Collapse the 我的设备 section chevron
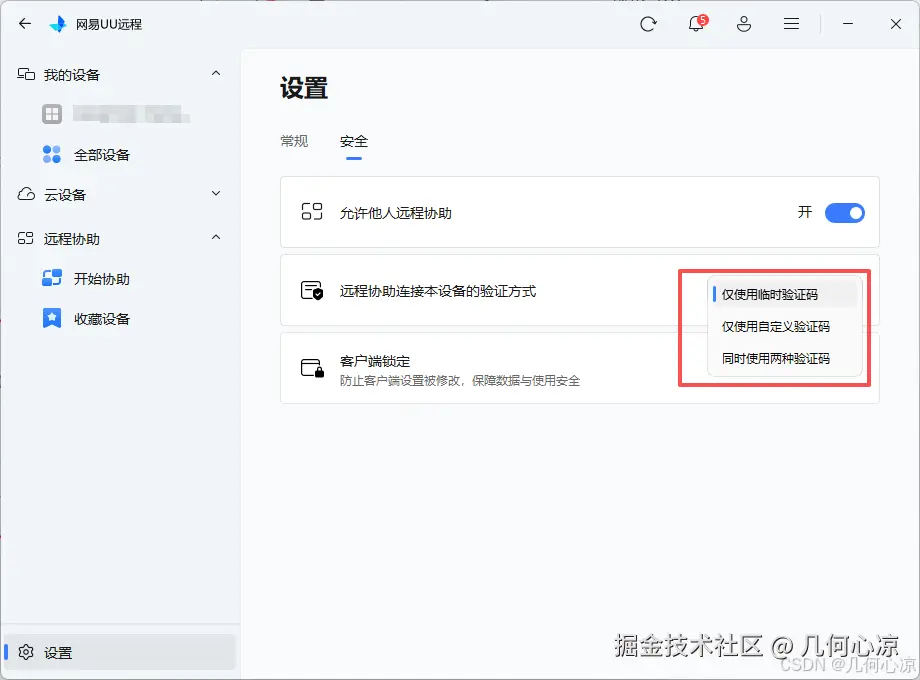This screenshot has height=680, width=920. (216, 73)
